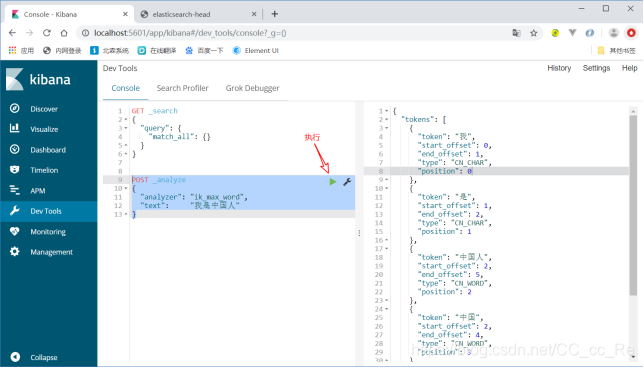
Task: Click the "text" line of the request
Action: (x=190, y=205)
